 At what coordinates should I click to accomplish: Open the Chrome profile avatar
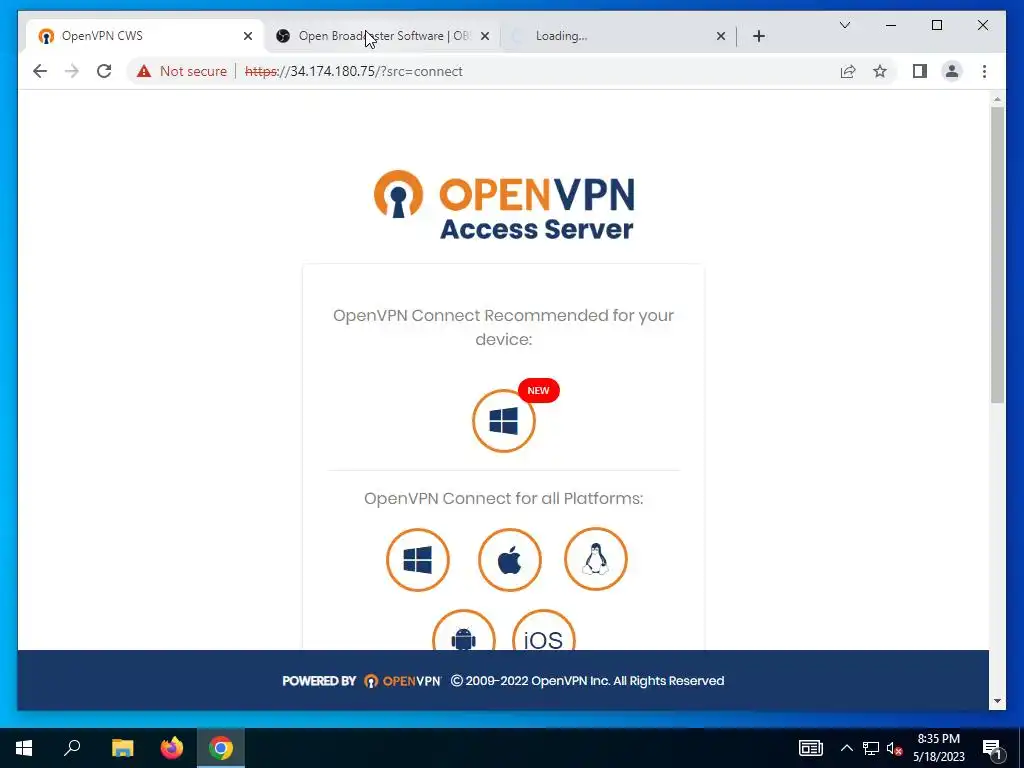952,71
